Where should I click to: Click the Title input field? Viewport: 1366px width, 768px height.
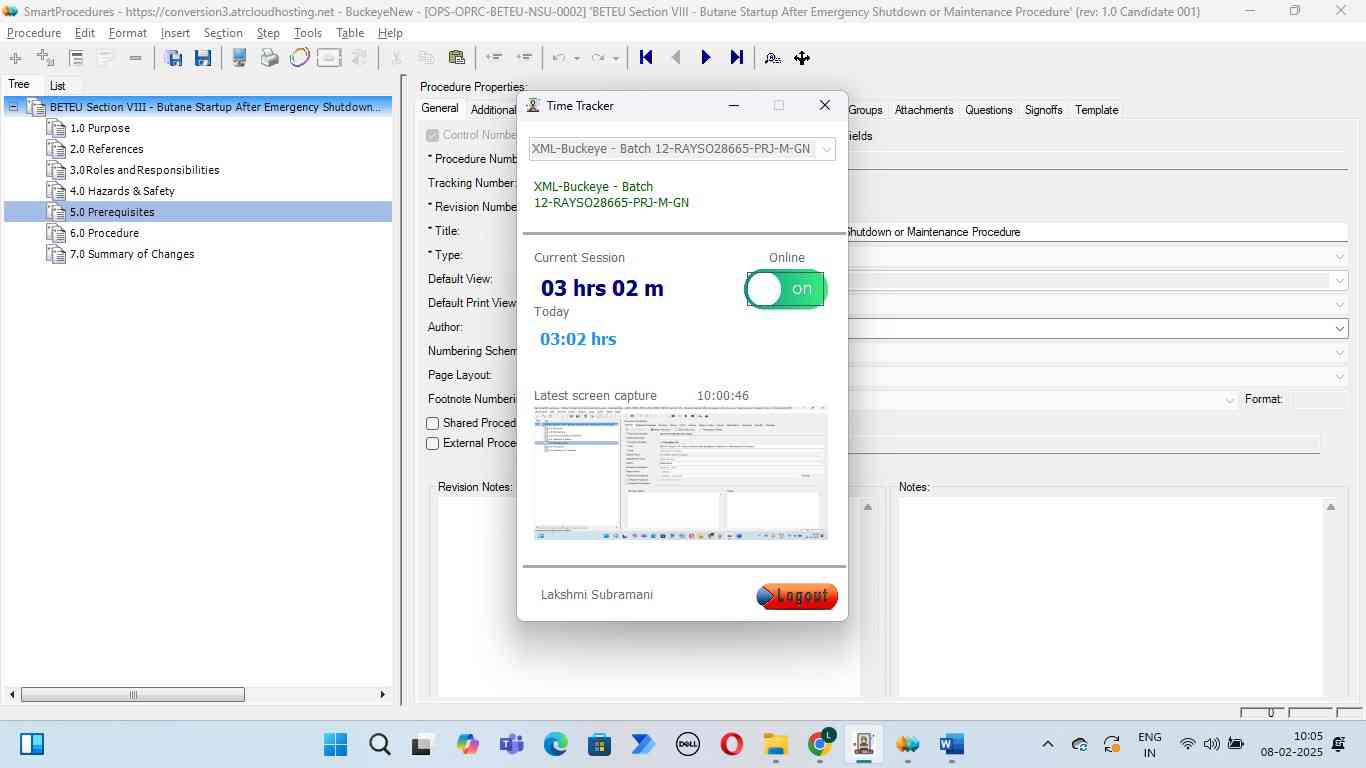pyautogui.click(x=1097, y=232)
